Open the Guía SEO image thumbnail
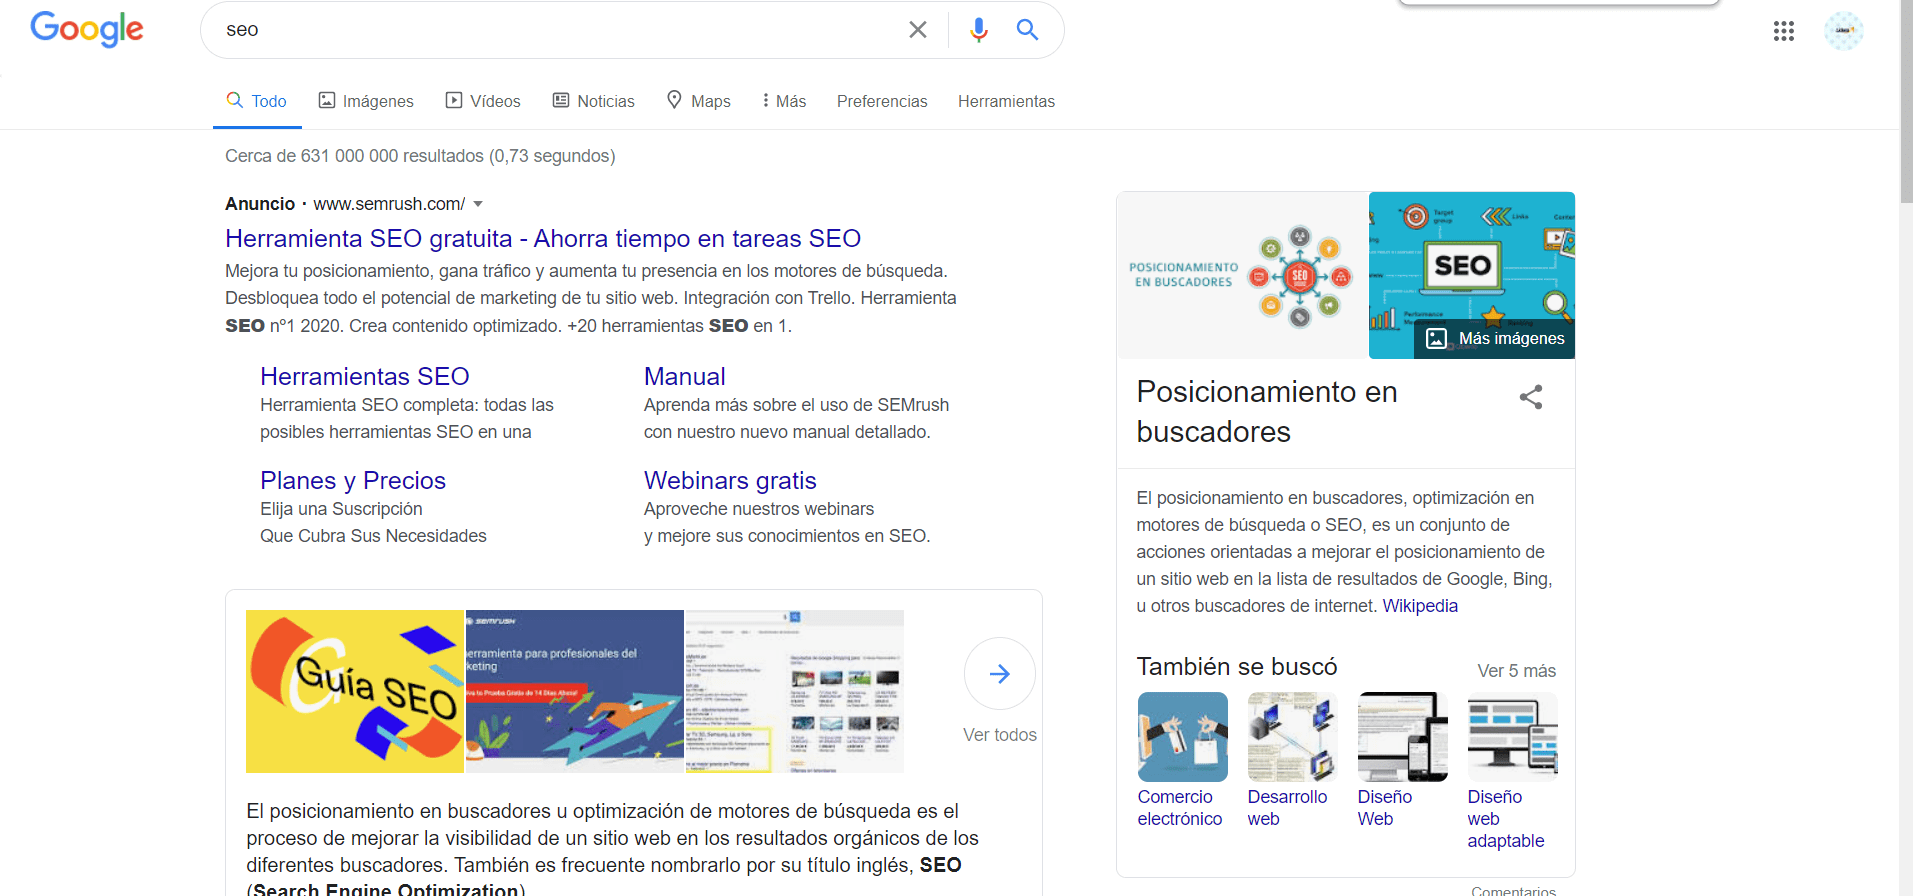The height and width of the screenshot is (896, 1913). tap(355, 691)
